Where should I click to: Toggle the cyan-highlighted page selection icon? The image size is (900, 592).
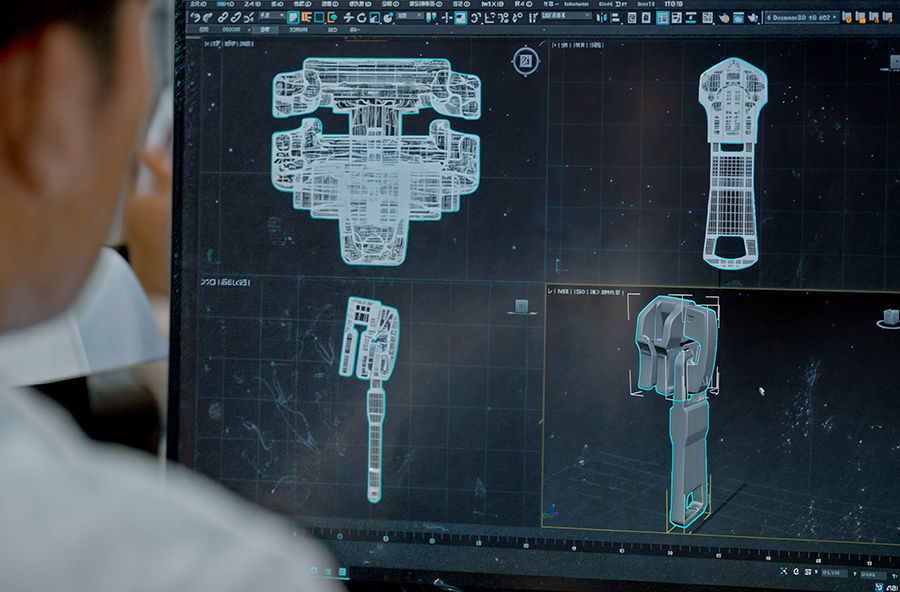click(x=293, y=17)
